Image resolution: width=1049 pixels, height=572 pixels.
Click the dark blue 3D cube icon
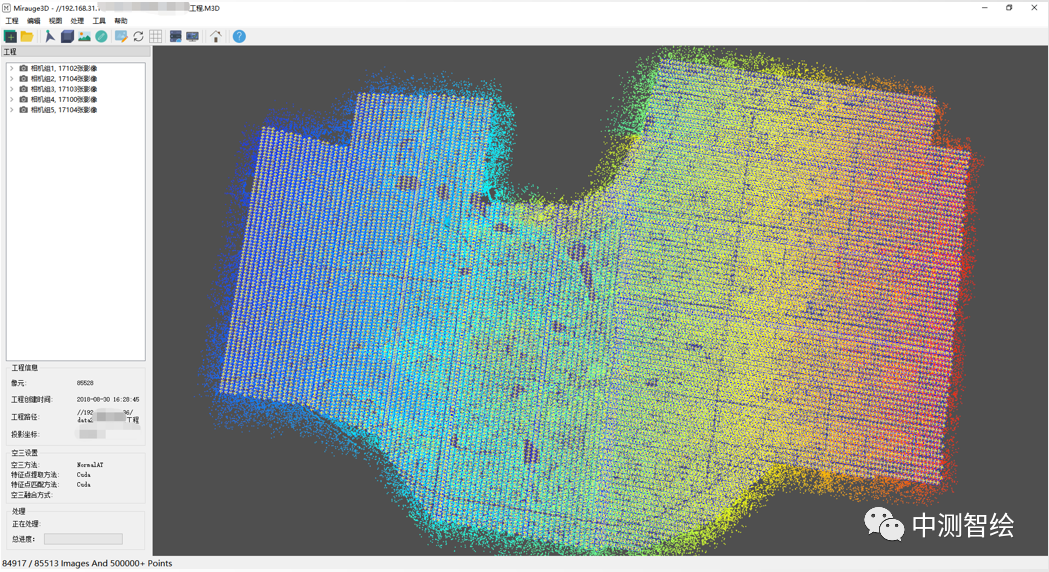click(x=67, y=36)
